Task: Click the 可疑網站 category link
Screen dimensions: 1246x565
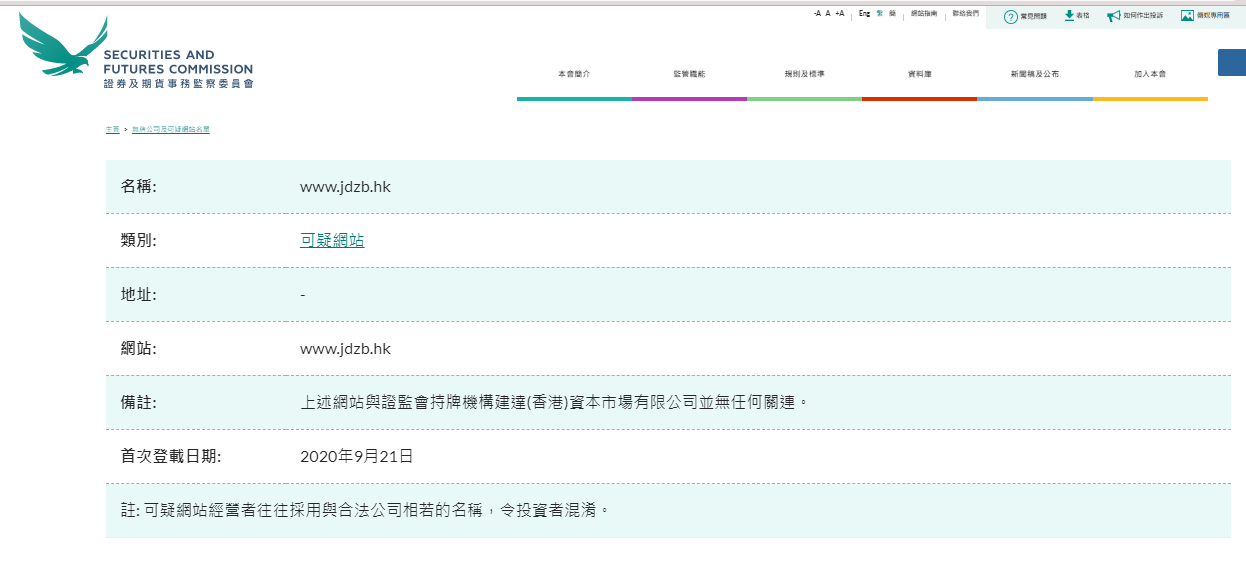Action: click(332, 240)
